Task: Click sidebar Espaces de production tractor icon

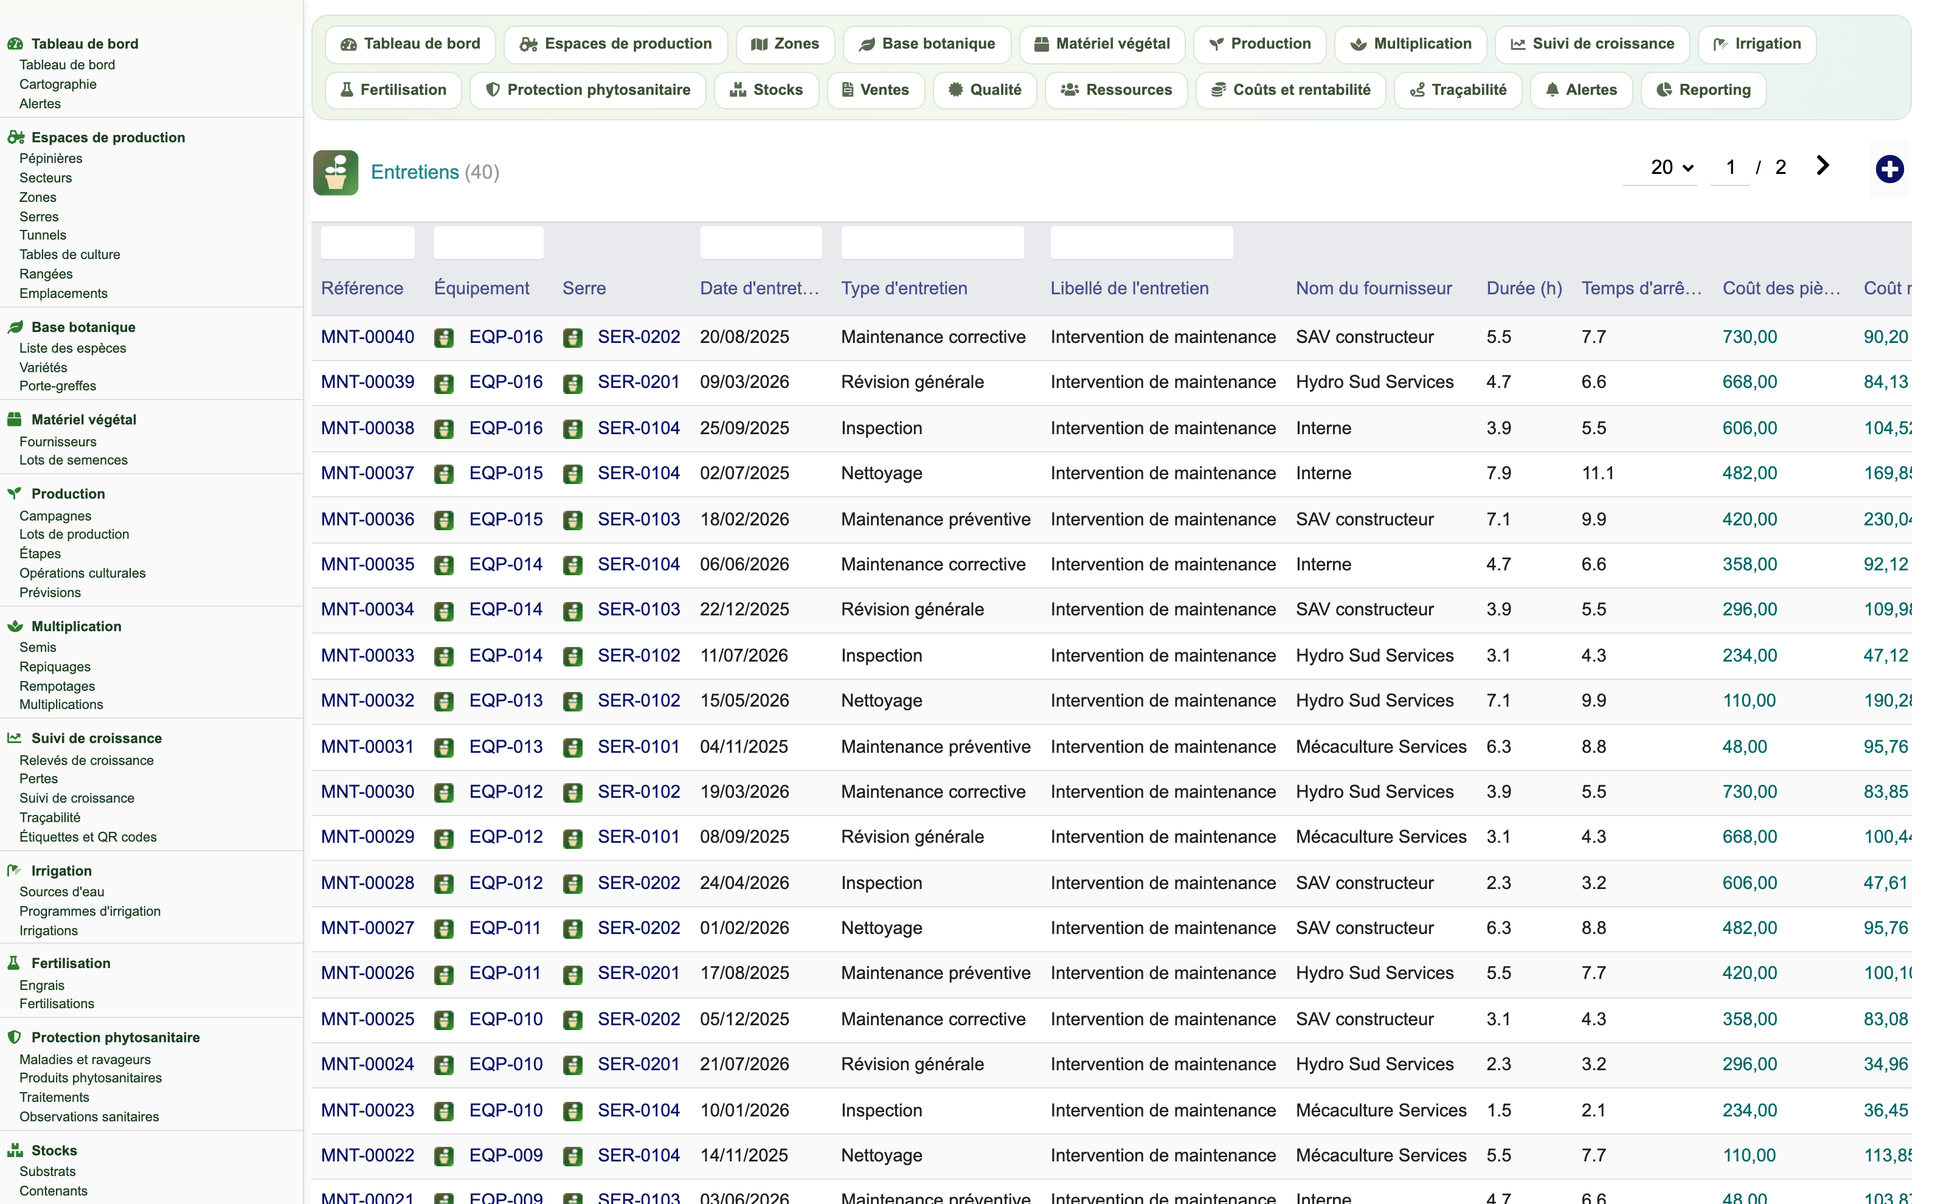Action: pyautogui.click(x=15, y=138)
